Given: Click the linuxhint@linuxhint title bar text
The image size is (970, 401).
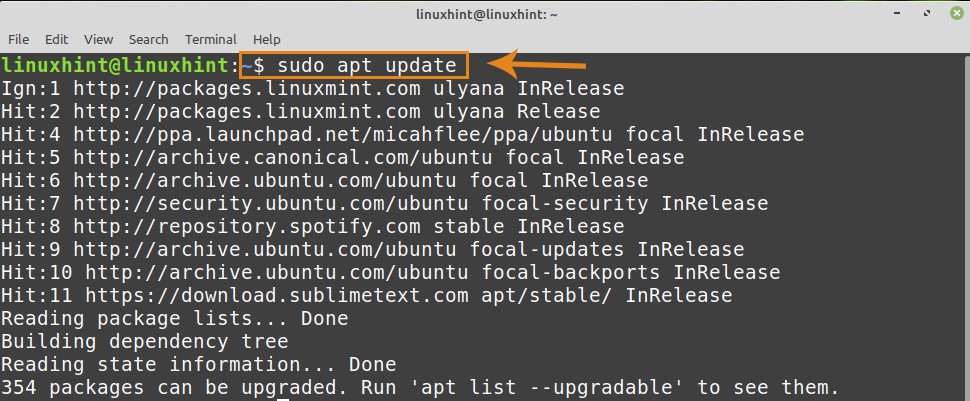Looking at the screenshot, I should tap(484, 13).
